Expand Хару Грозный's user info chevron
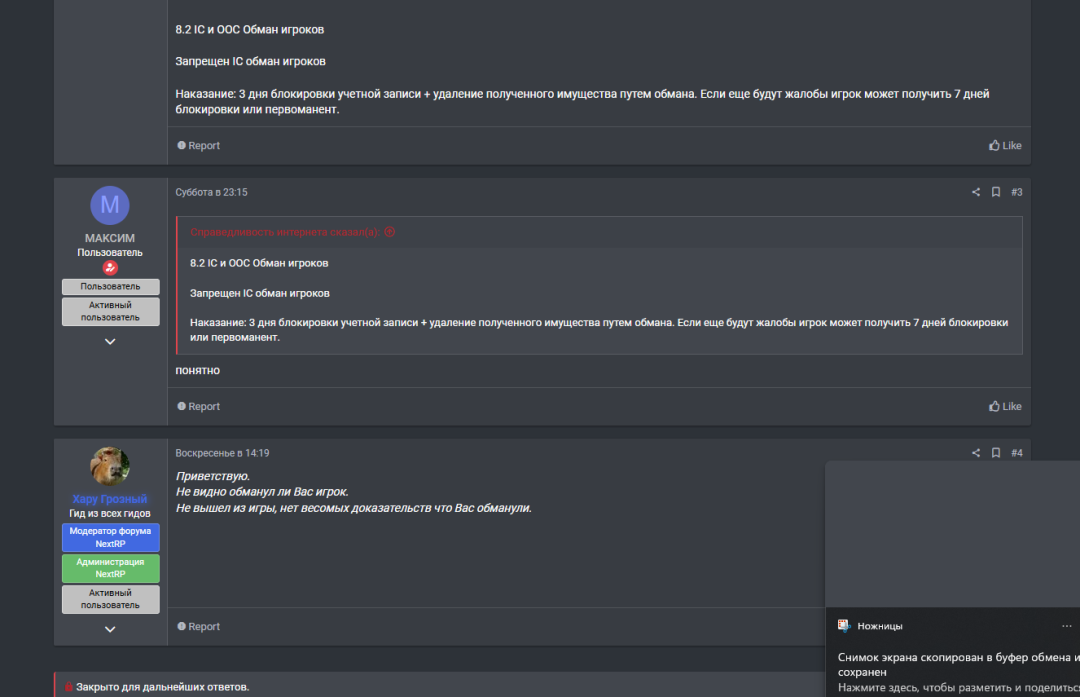The width and height of the screenshot is (1080, 697). click(110, 629)
